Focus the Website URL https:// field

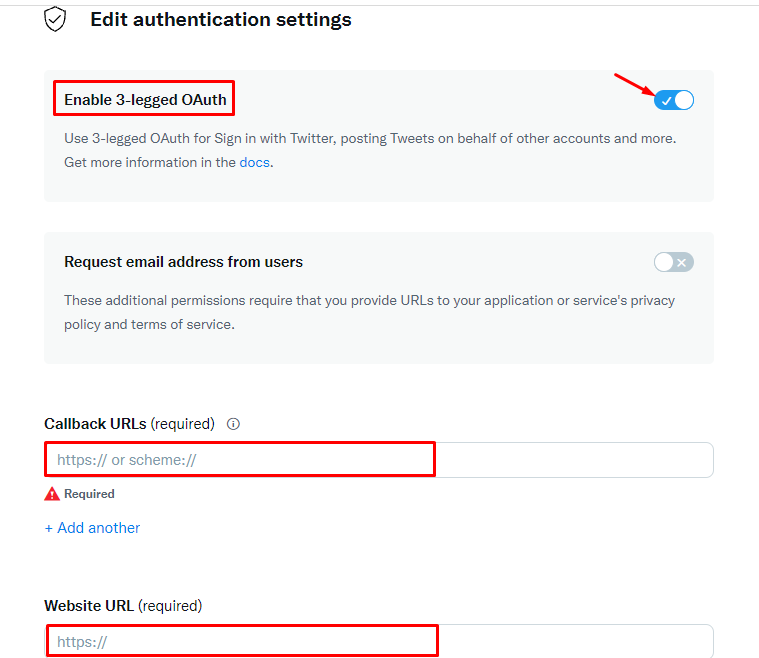379,641
